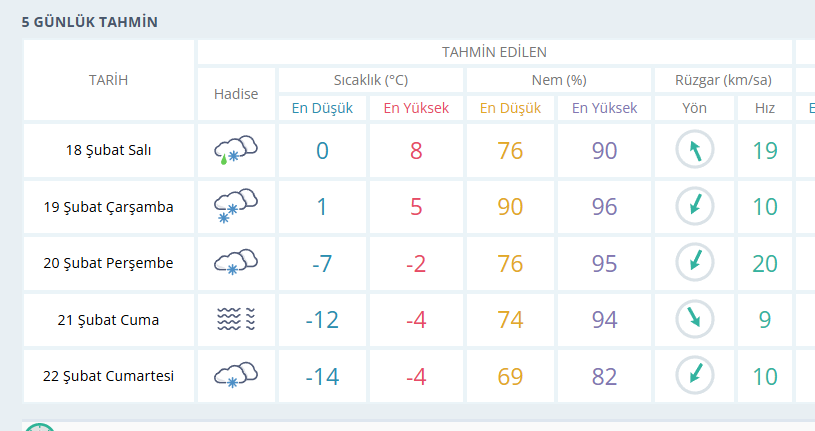
Task: Click the 5 GÜNLÜK TAHMİN heading
Action: 89,22
